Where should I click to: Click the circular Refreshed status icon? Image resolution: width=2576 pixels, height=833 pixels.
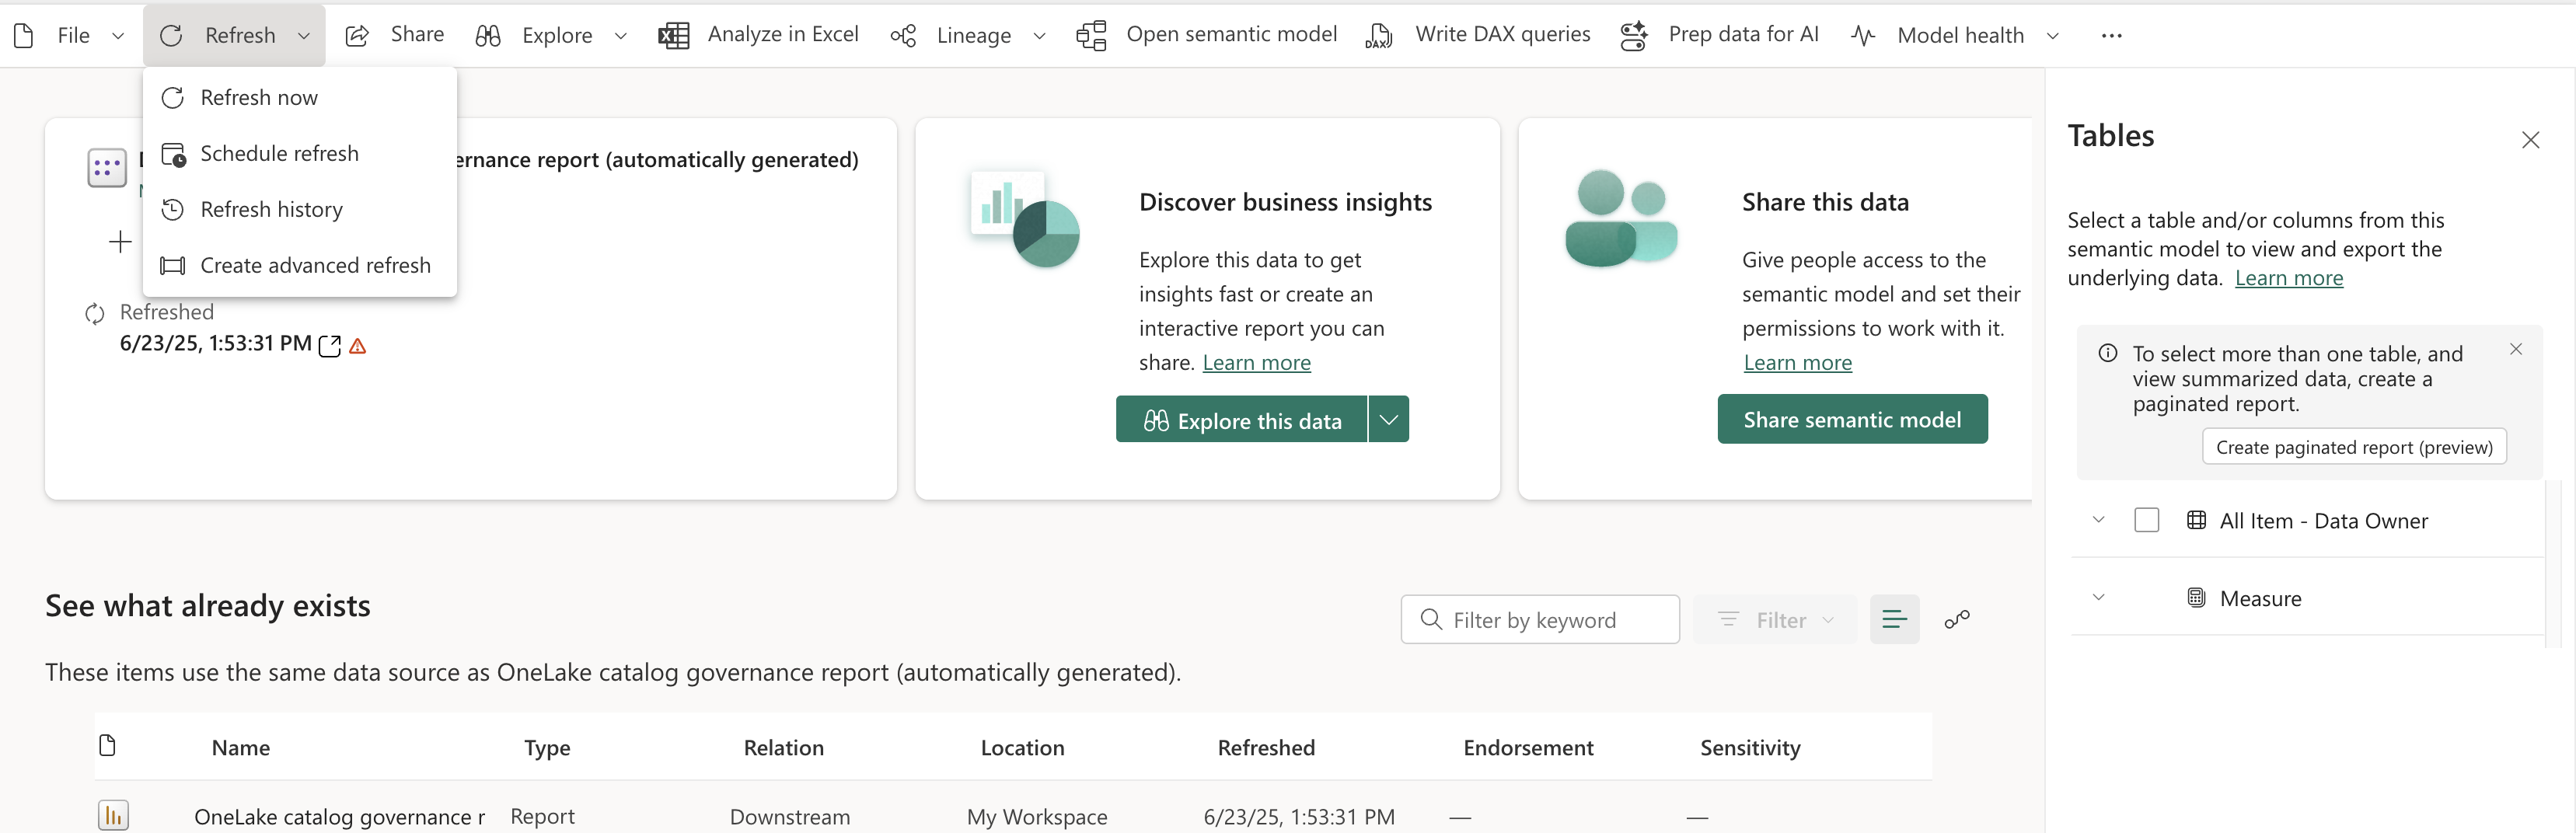pyautogui.click(x=95, y=314)
